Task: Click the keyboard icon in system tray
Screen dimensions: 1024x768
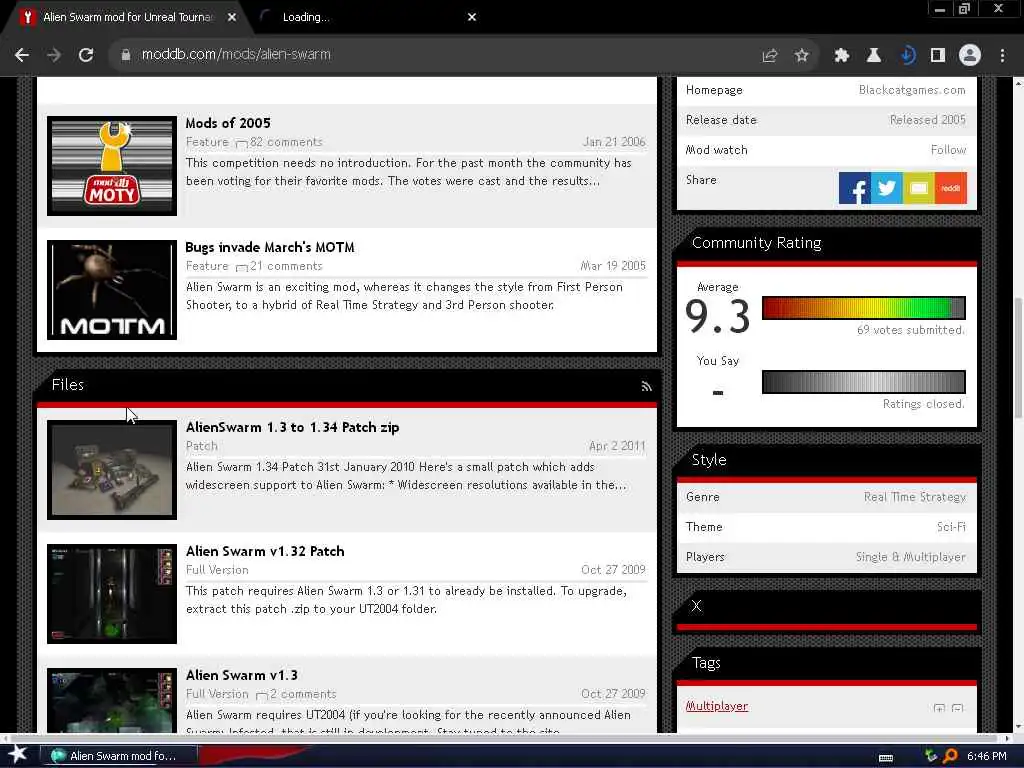Action: 886,758
